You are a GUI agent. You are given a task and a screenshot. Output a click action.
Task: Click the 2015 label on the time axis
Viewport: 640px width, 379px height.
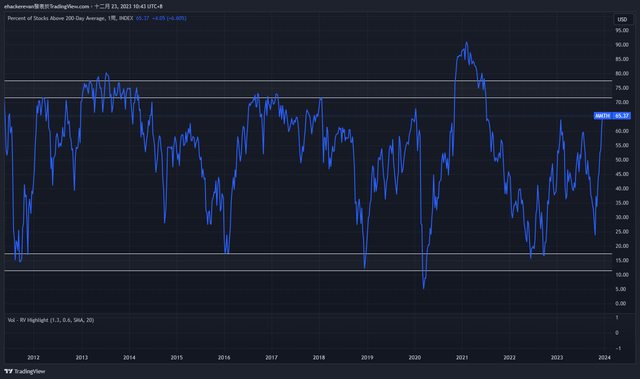(x=176, y=357)
